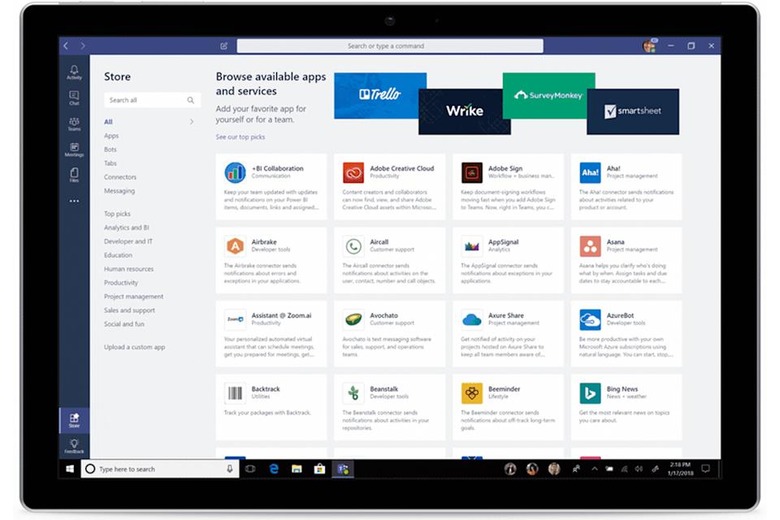This screenshot has height=520, width=780.
Task: Click Upload a custom app
Action: (134, 347)
